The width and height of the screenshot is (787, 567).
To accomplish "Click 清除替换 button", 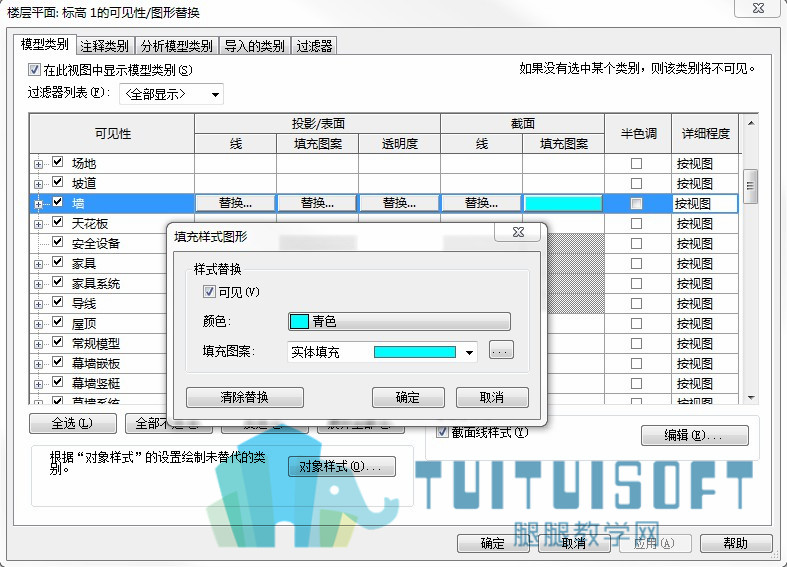I will 244,397.
